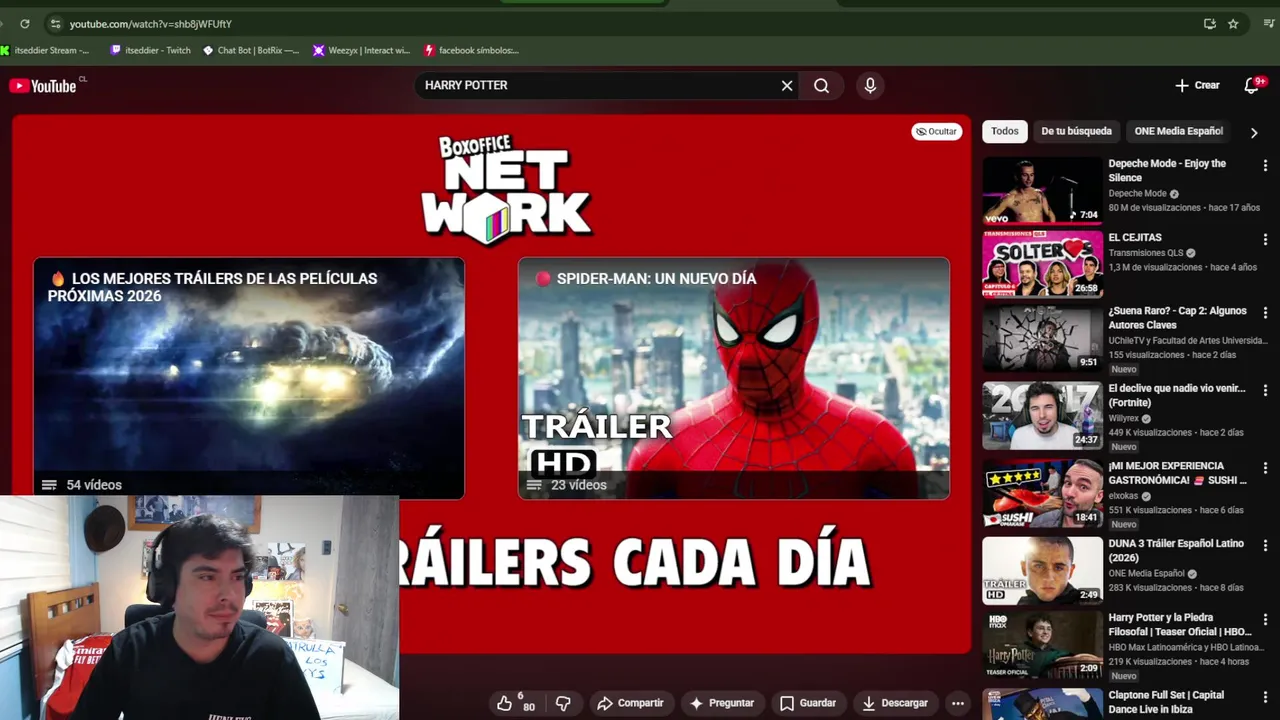
Task: Open site information icon beside URL
Action: (x=55, y=24)
